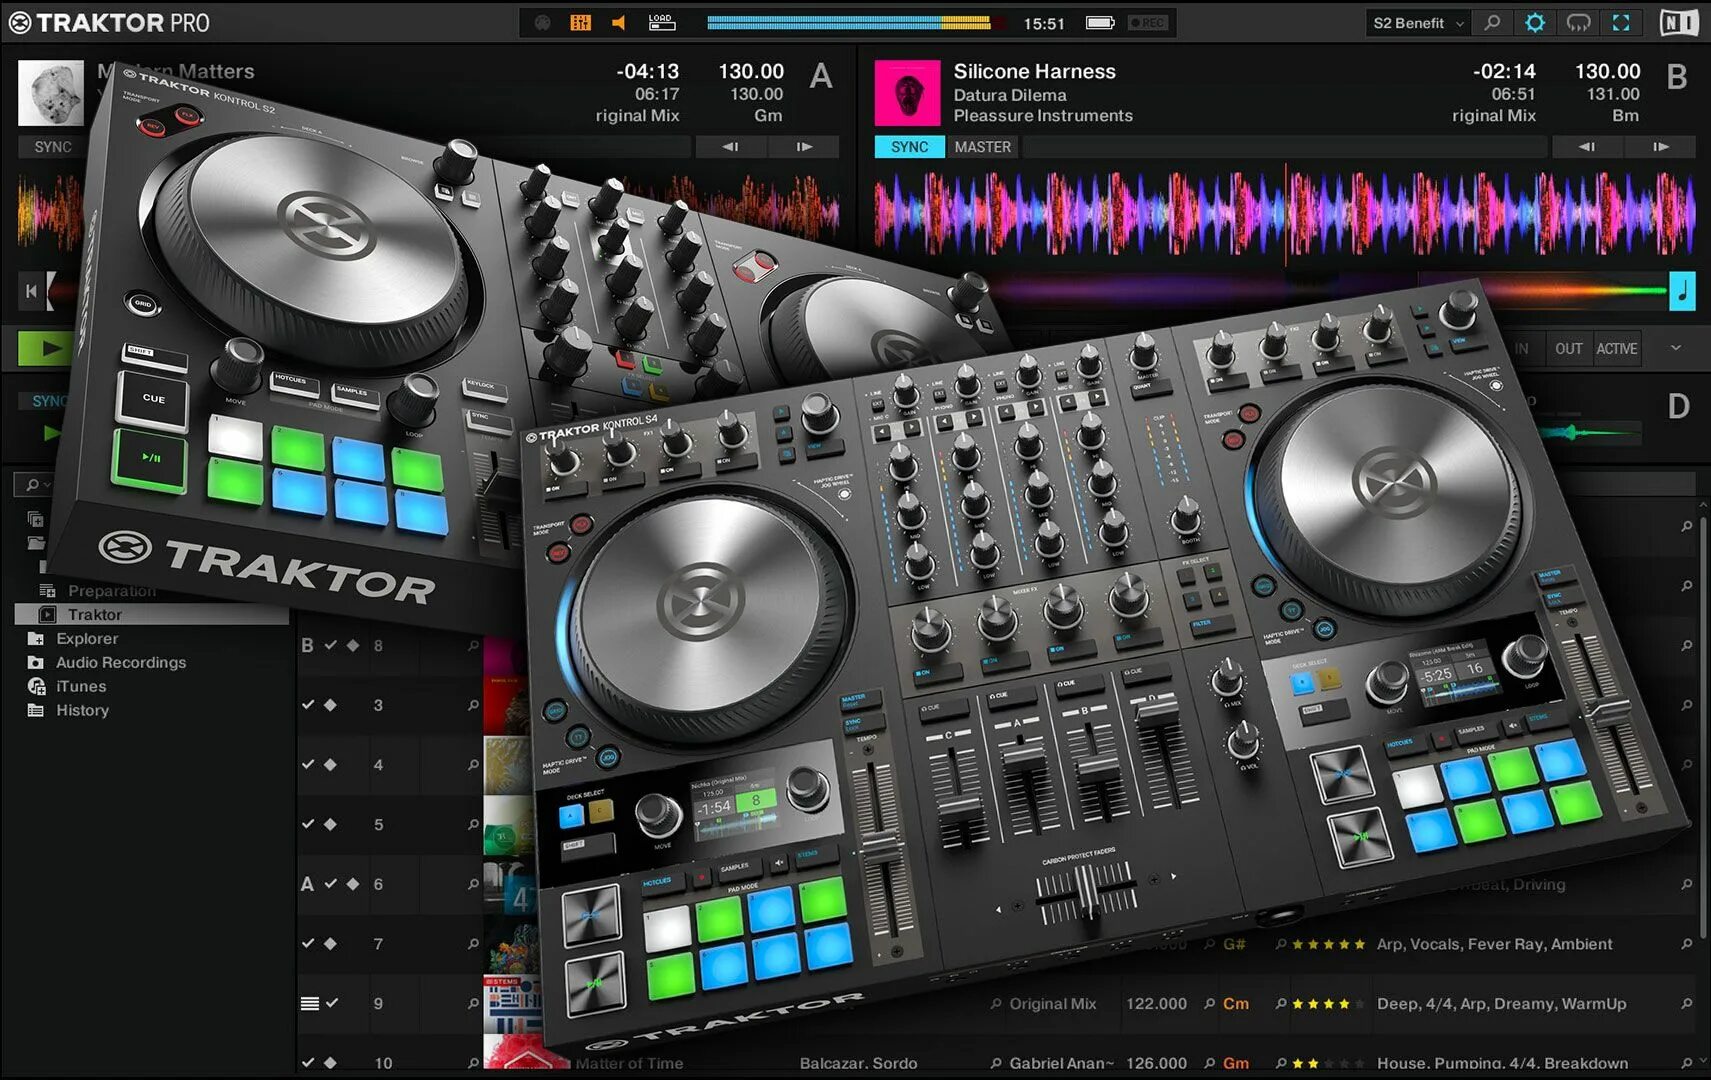The height and width of the screenshot is (1080, 1711).
Task: Toggle SYNC on deck A
Action: click(x=53, y=147)
